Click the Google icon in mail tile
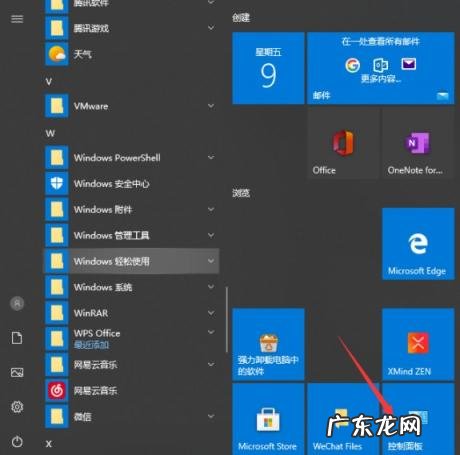The width and height of the screenshot is (460, 455). tap(353, 65)
